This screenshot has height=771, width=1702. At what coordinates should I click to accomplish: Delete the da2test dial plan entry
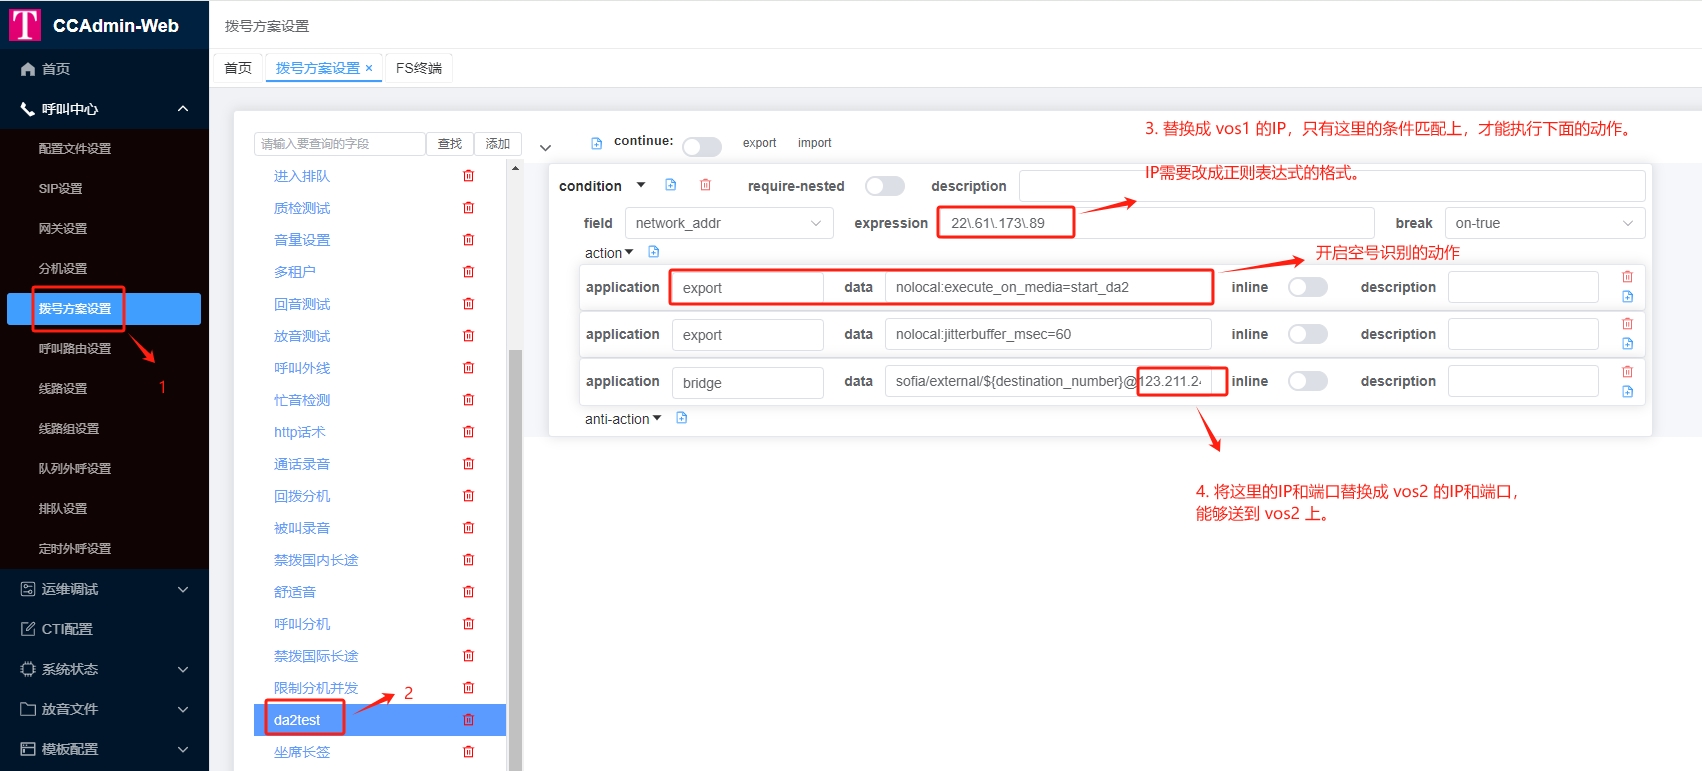pos(468,720)
